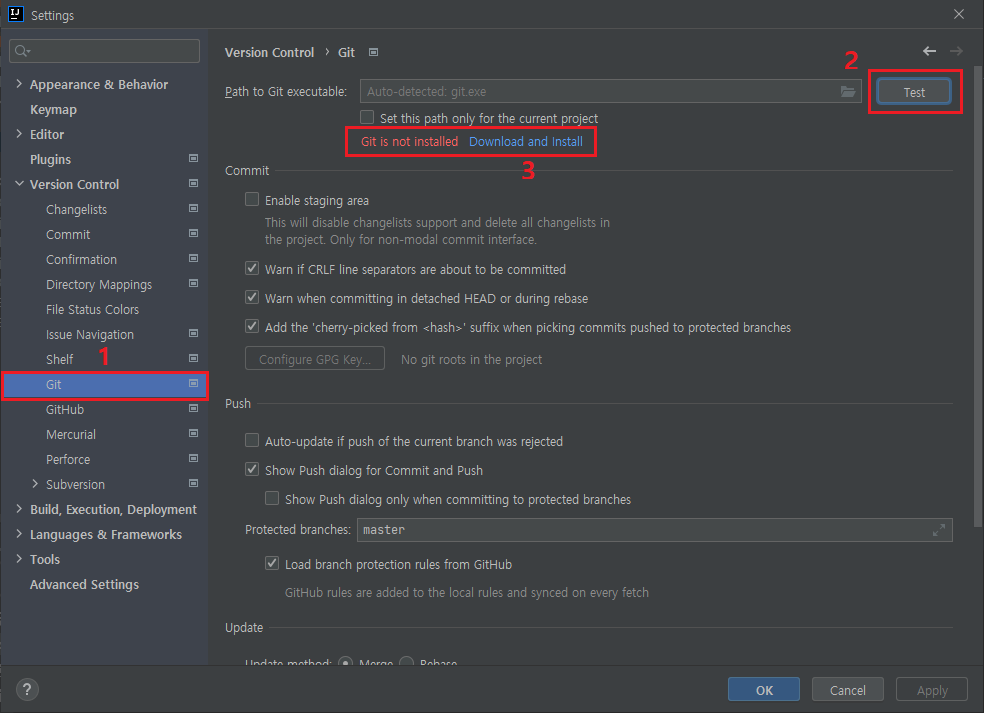Click the settings search field

pos(104,51)
